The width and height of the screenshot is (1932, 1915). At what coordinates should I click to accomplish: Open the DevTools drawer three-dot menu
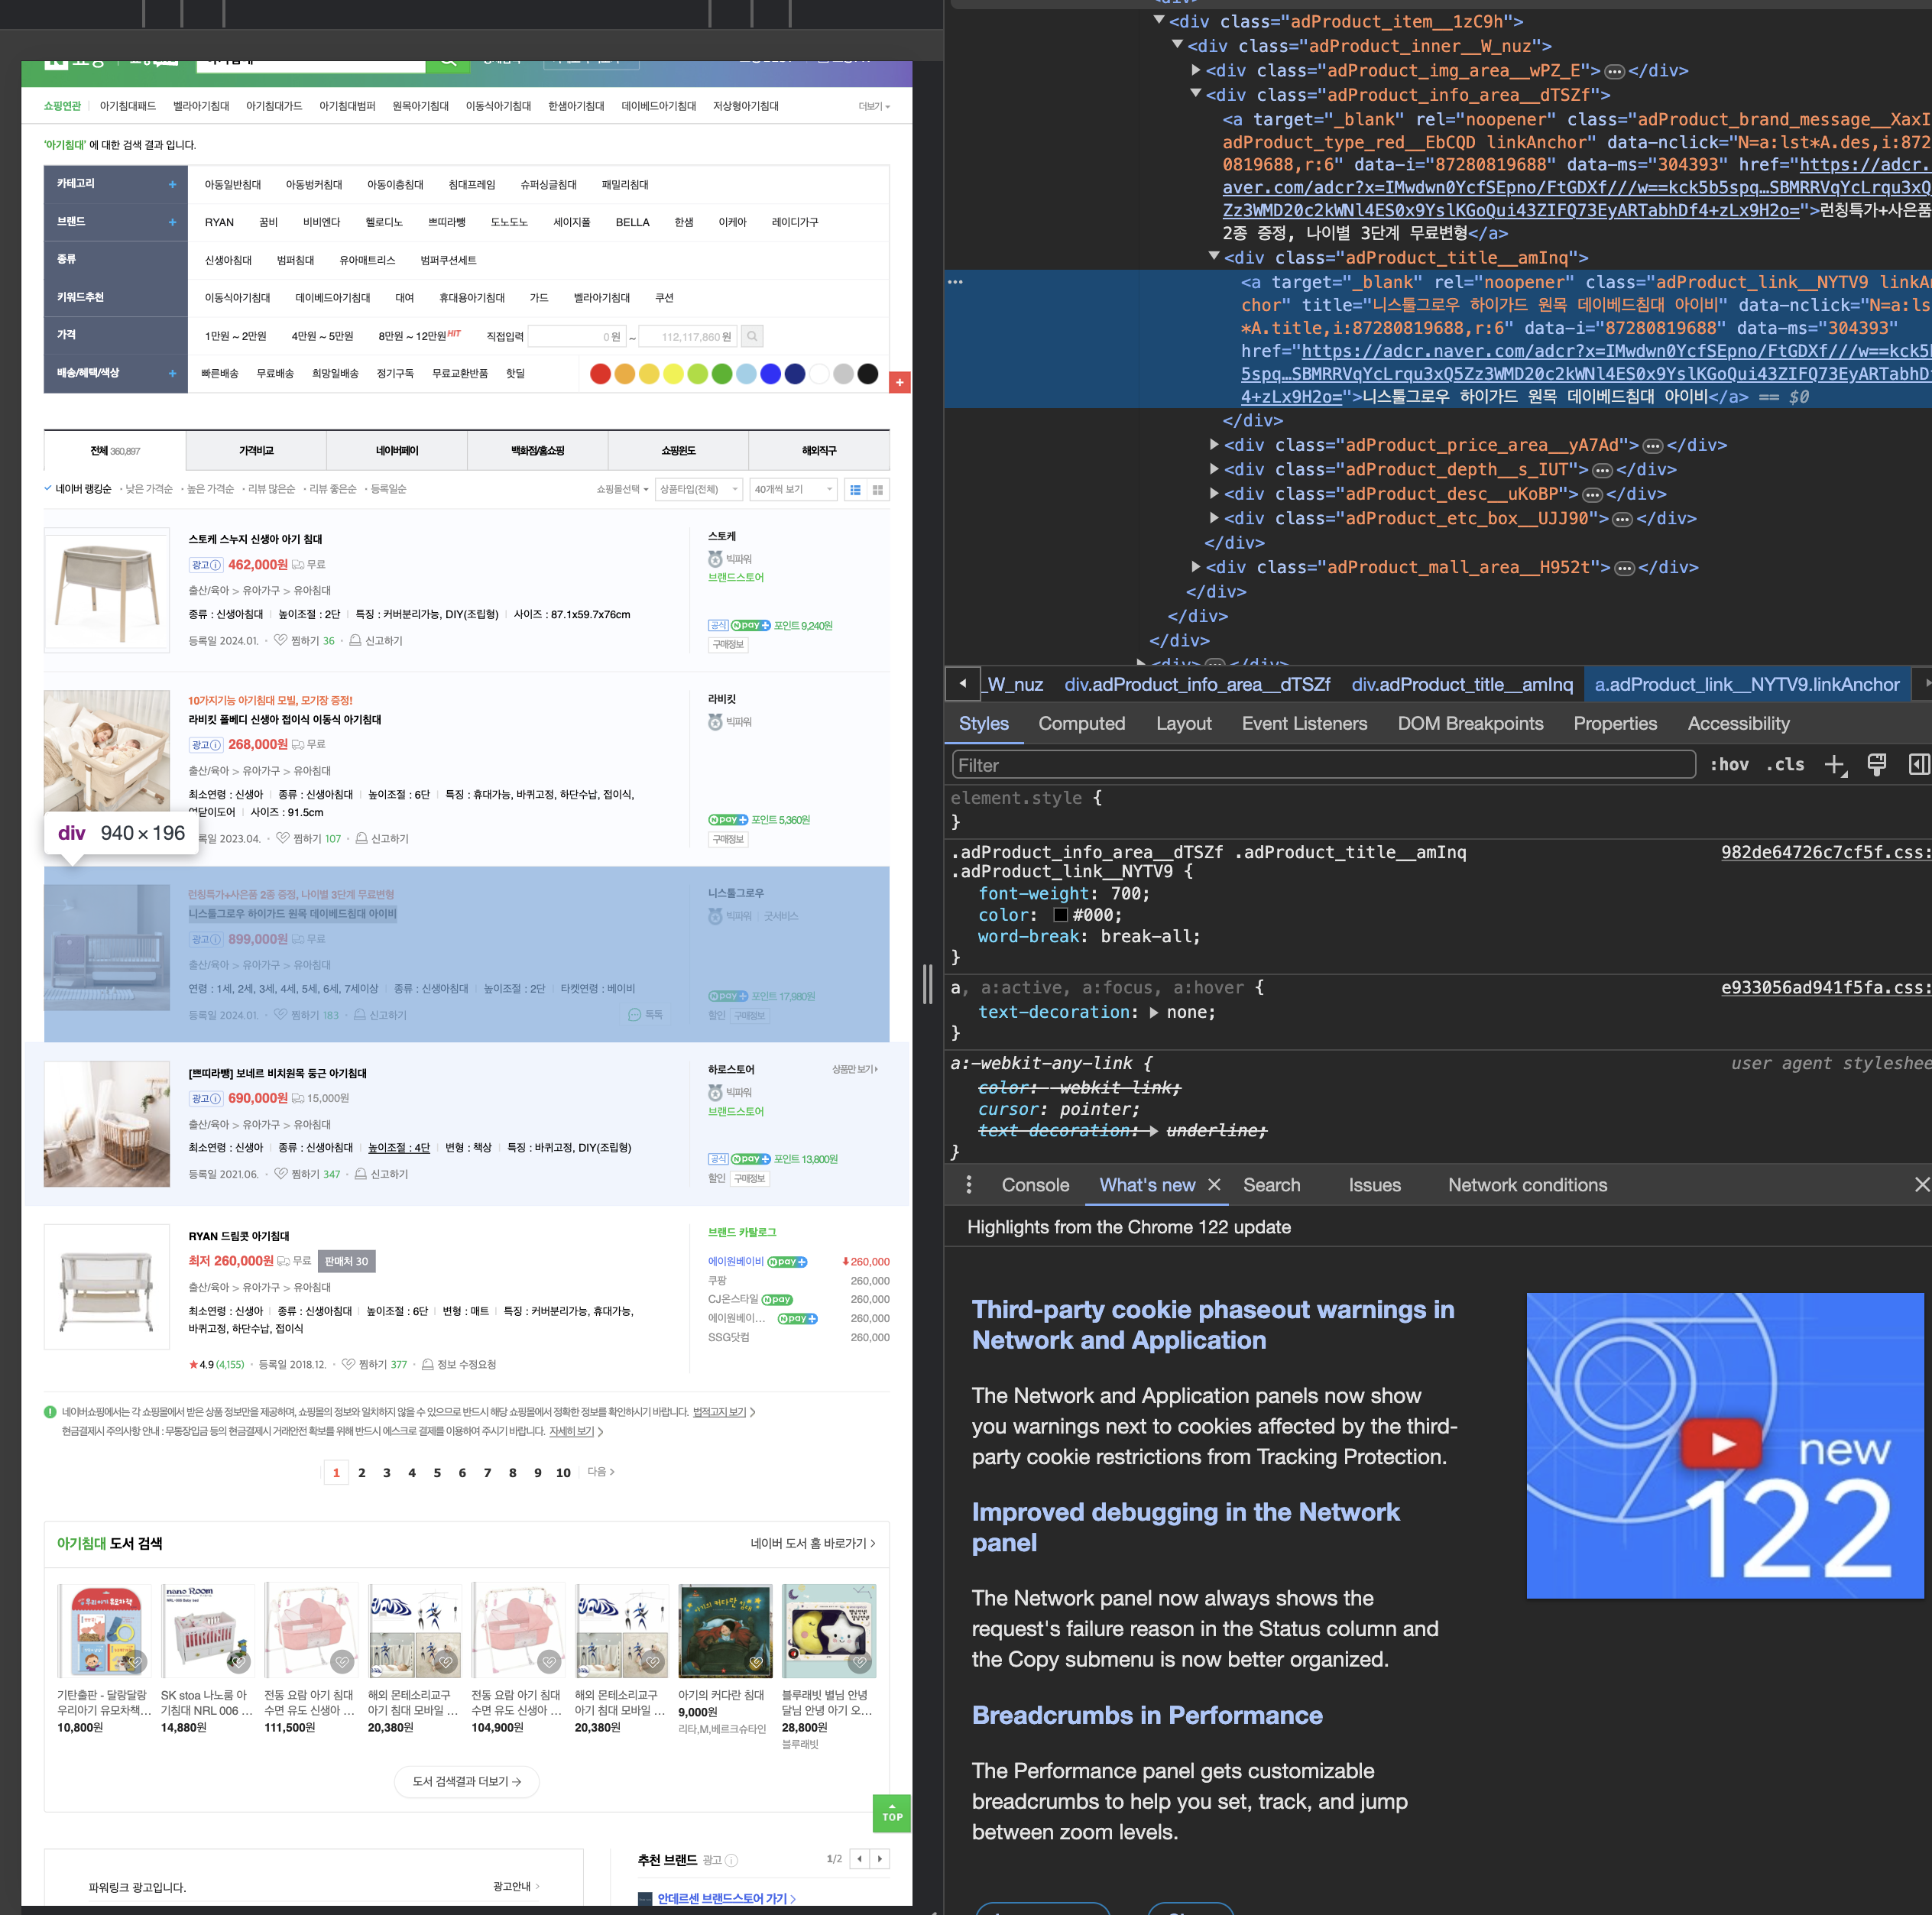(x=968, y=1185)
